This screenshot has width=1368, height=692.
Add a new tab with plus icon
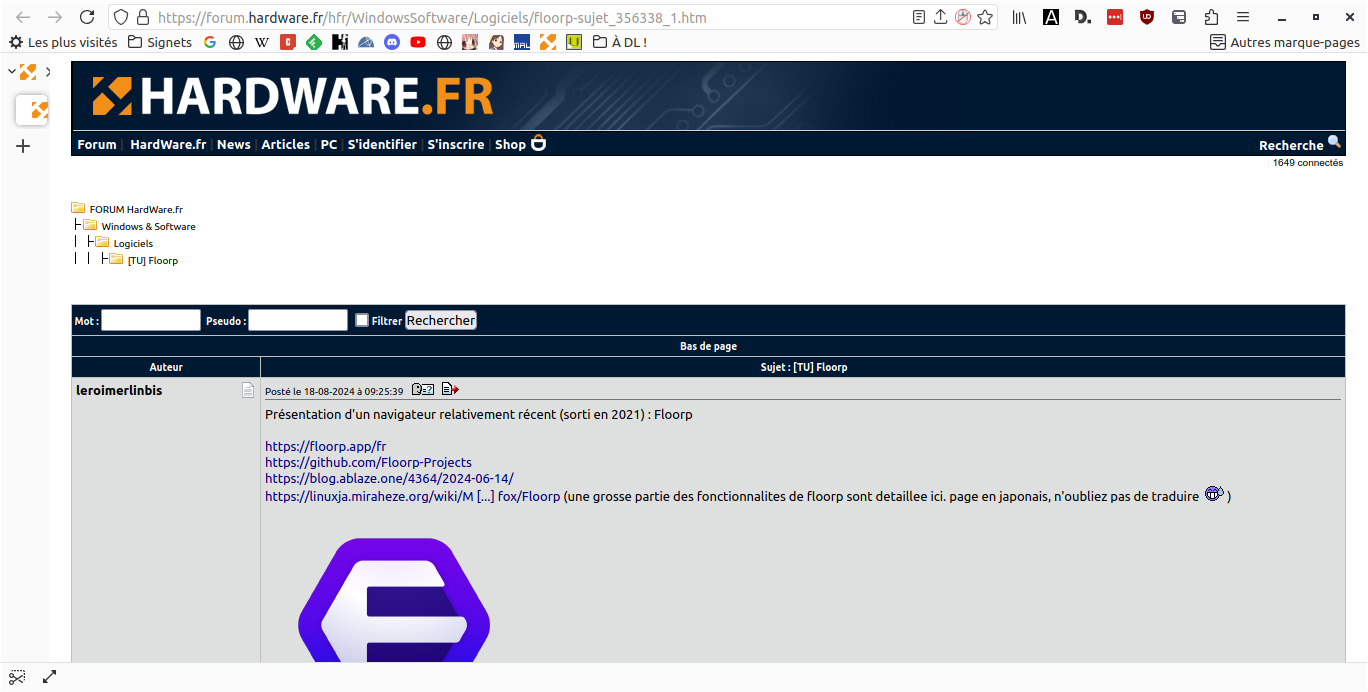24,146
